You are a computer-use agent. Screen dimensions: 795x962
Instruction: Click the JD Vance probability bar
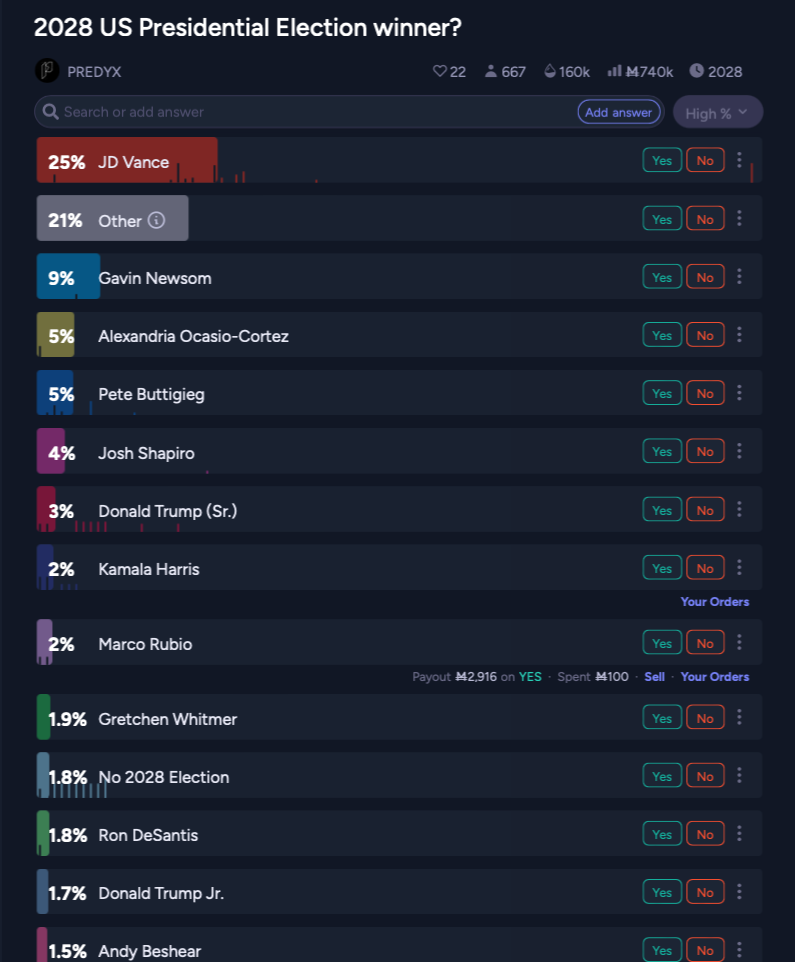pos(127,161)
